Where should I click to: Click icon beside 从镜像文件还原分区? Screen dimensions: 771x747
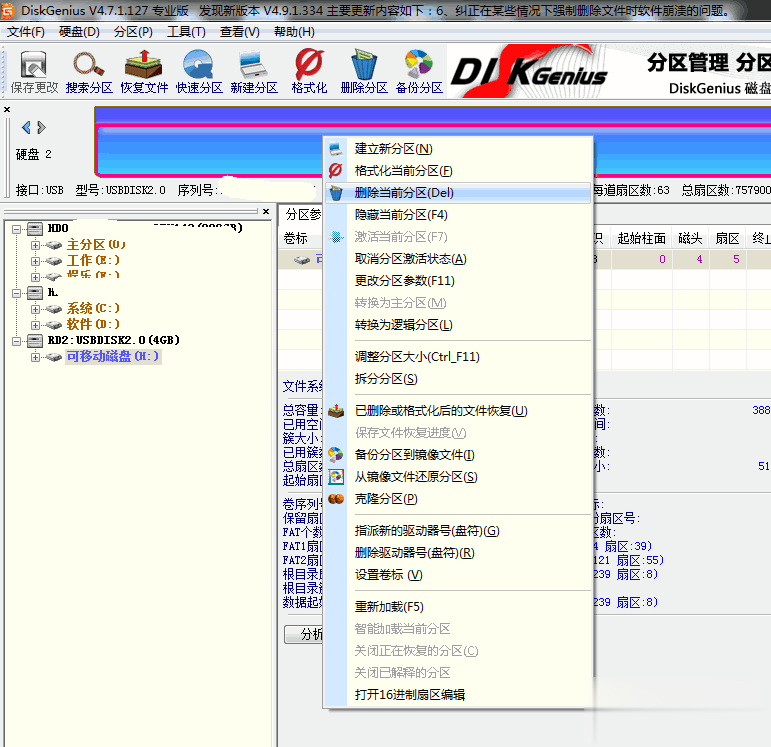[x=336, y=477]
